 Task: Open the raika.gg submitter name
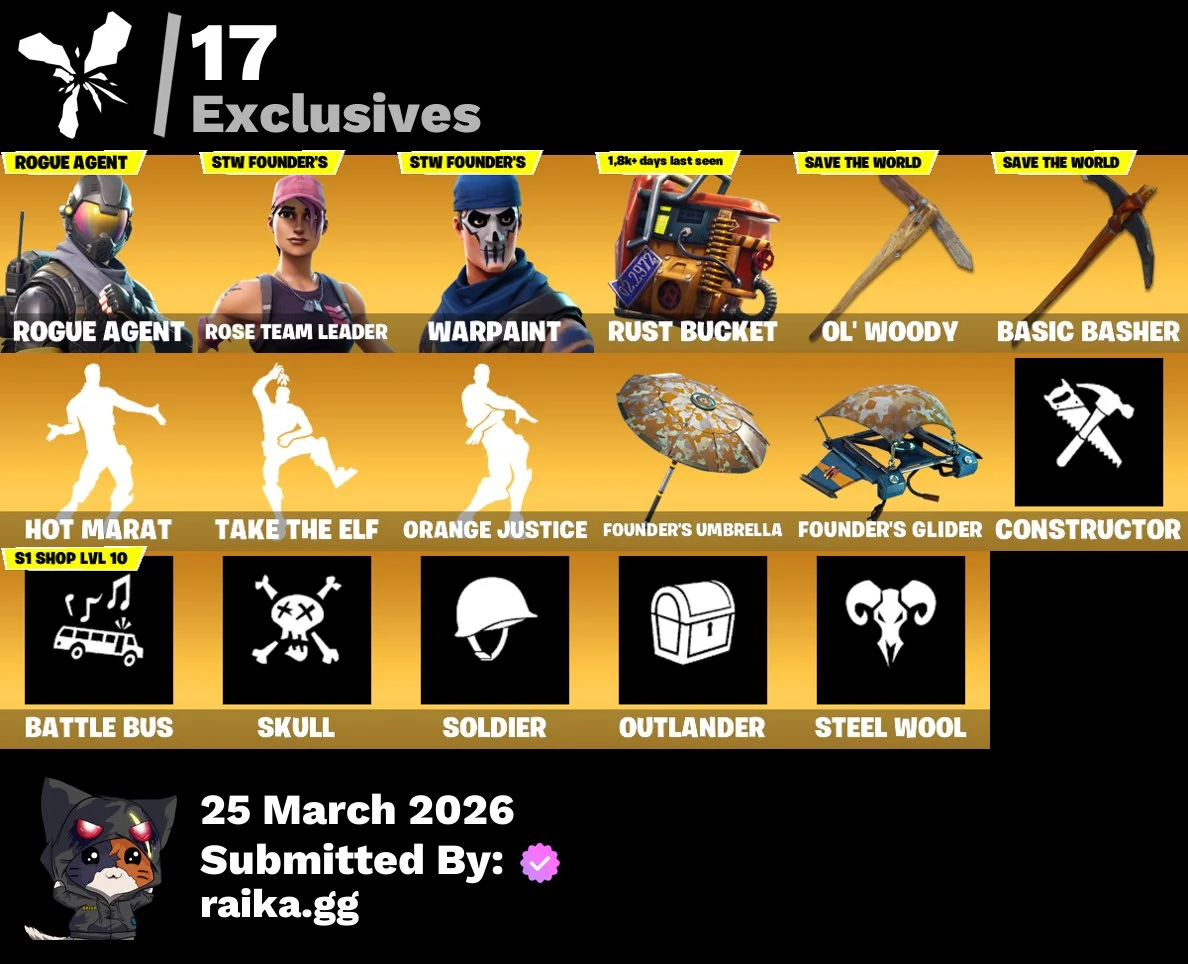(x=280, y=906)
